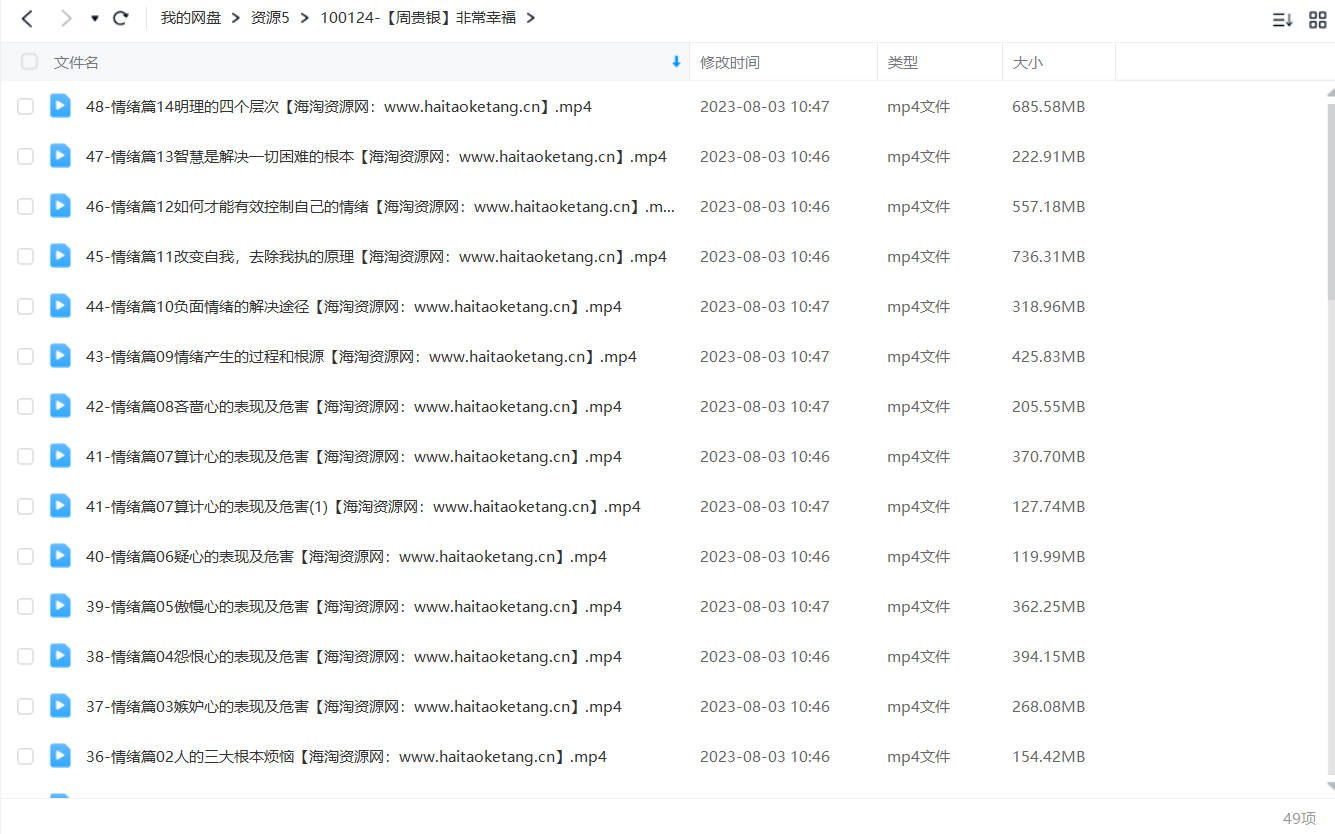Switch to grid view
1335x834 pixels.
(1317, 19)
